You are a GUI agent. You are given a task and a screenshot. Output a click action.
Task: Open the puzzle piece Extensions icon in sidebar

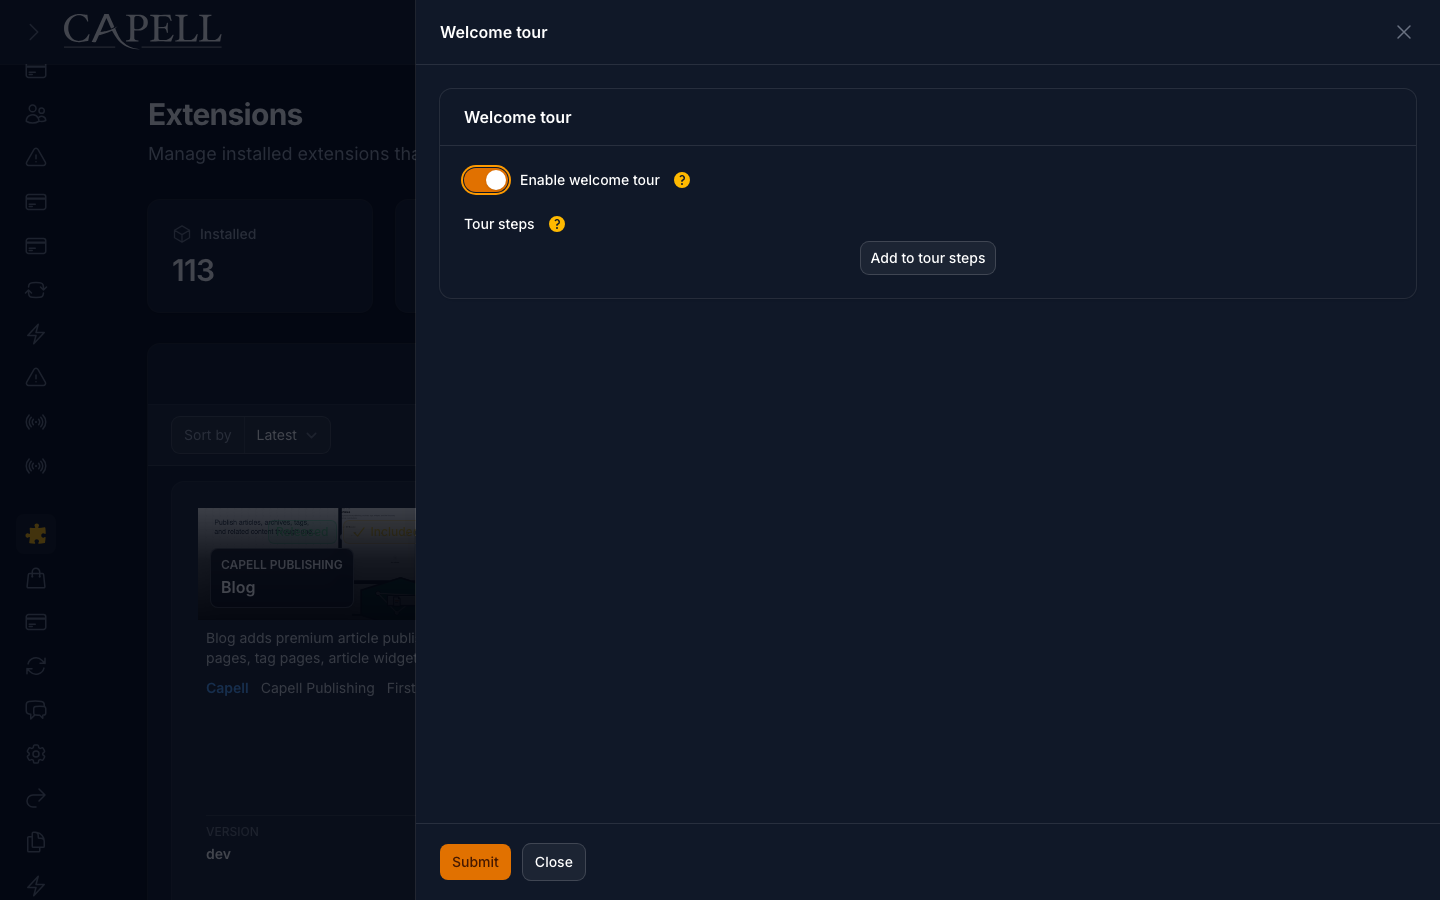(36, 534)
